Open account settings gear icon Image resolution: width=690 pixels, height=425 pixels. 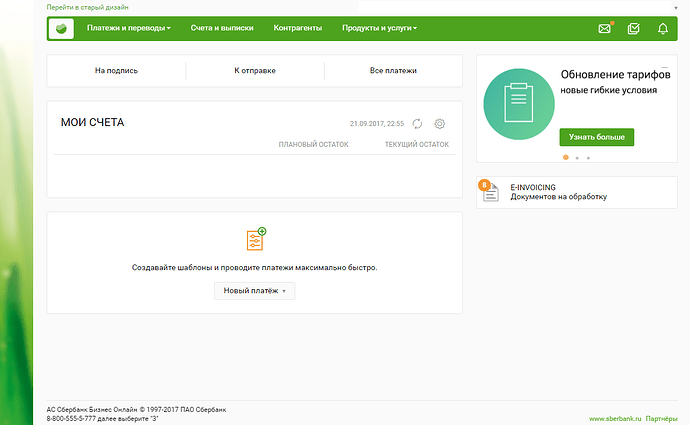point(439,124)
